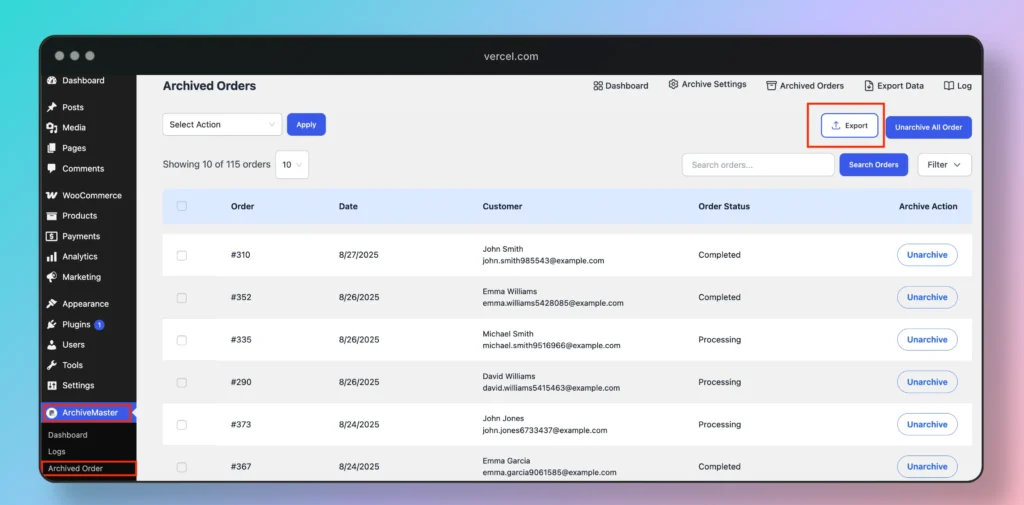The width and height of the screenshot is (1024, 505).
Task: Click the file icon beside Export Data
Action: (x=869, y=86)
